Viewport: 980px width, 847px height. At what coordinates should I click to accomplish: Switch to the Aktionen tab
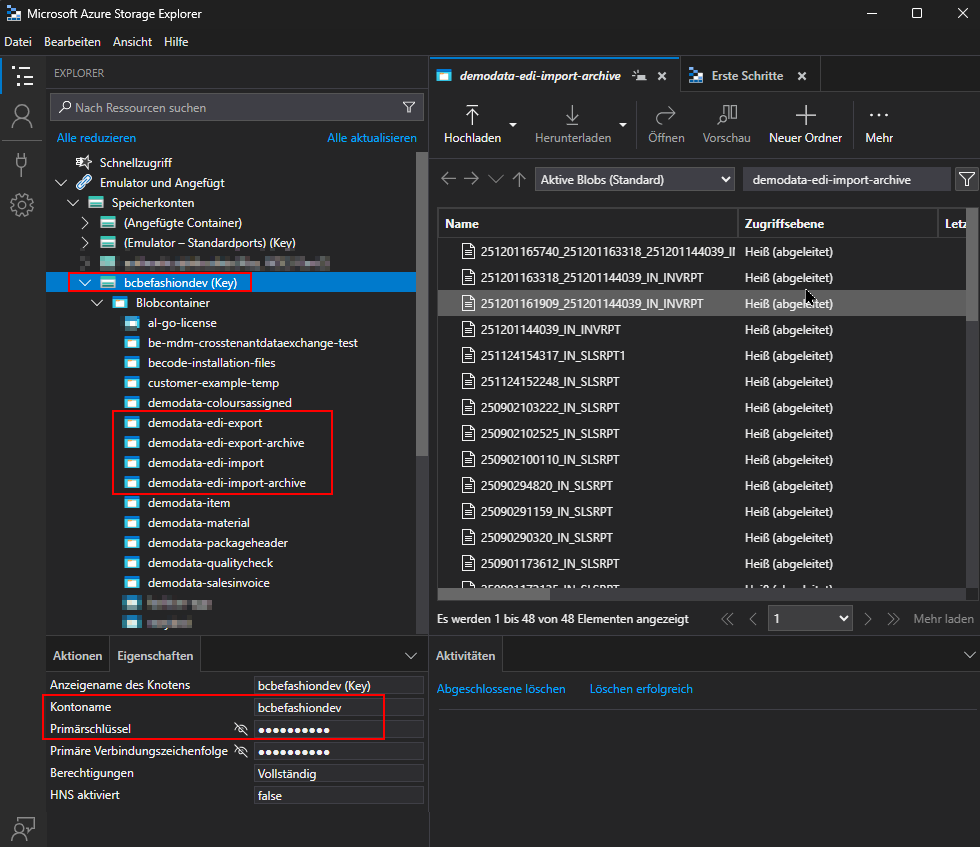(78, 656)
